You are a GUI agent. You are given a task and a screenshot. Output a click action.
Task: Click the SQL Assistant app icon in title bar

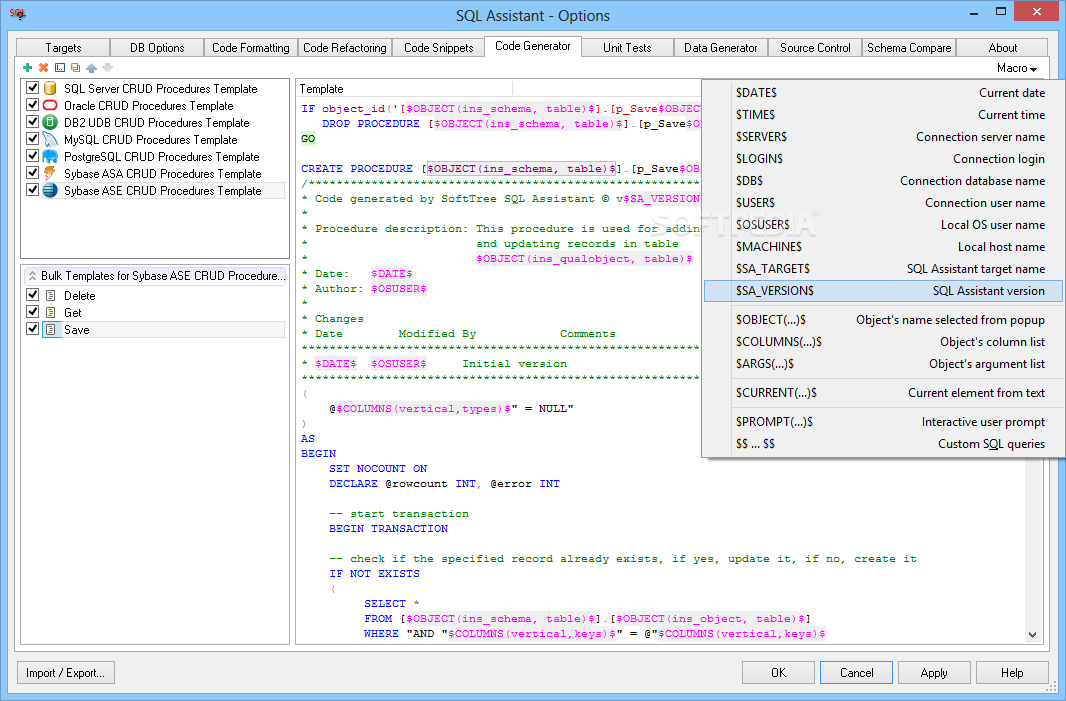pos(18,14)
